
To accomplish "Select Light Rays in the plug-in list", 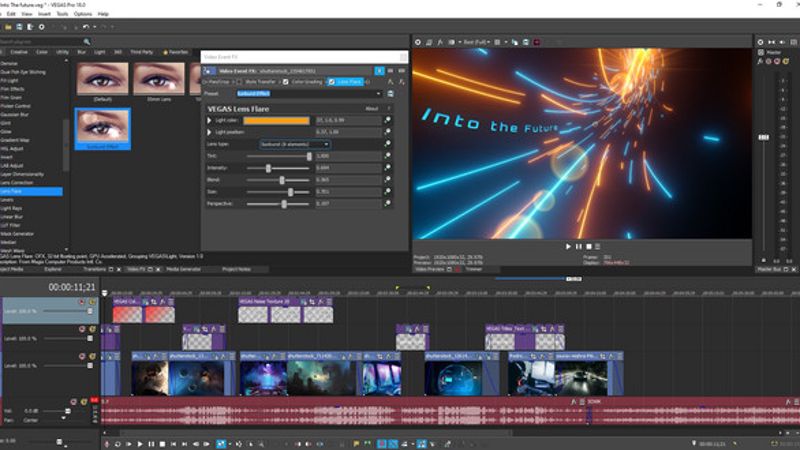I will coord(11,208).
